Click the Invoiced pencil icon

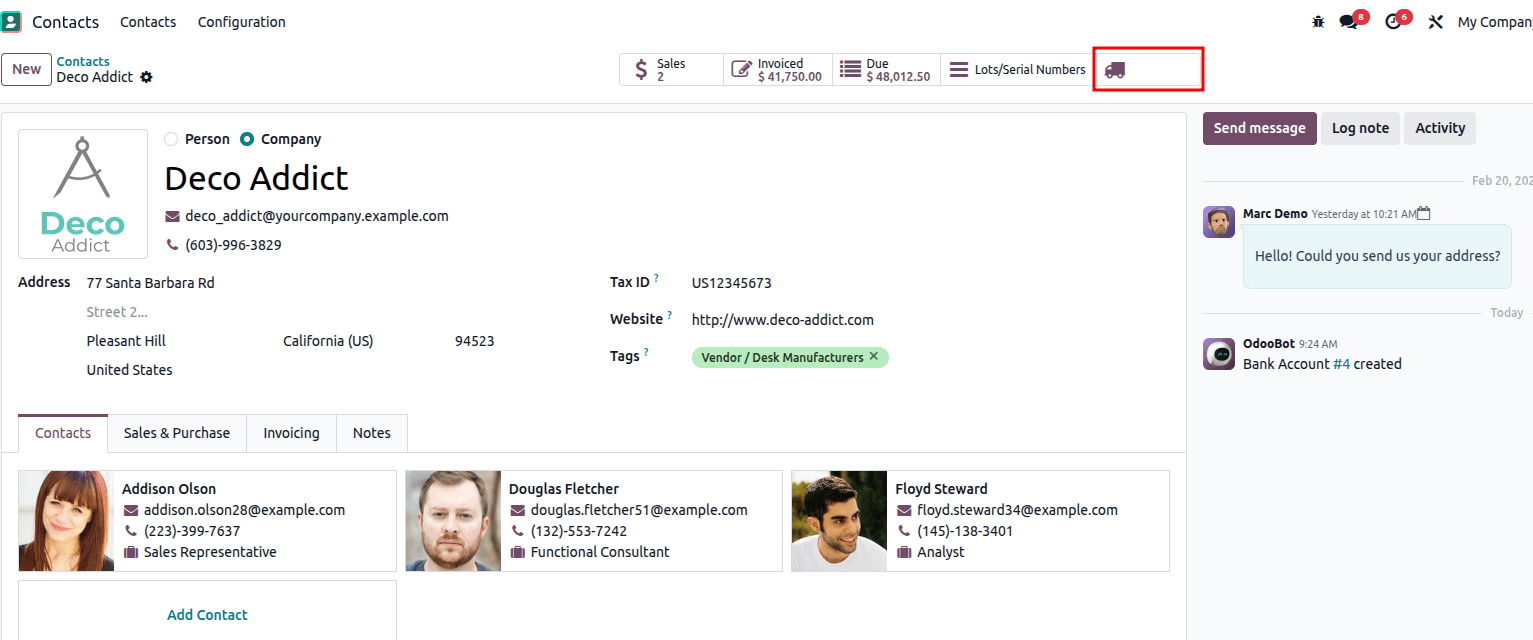(x=741, y=69)
